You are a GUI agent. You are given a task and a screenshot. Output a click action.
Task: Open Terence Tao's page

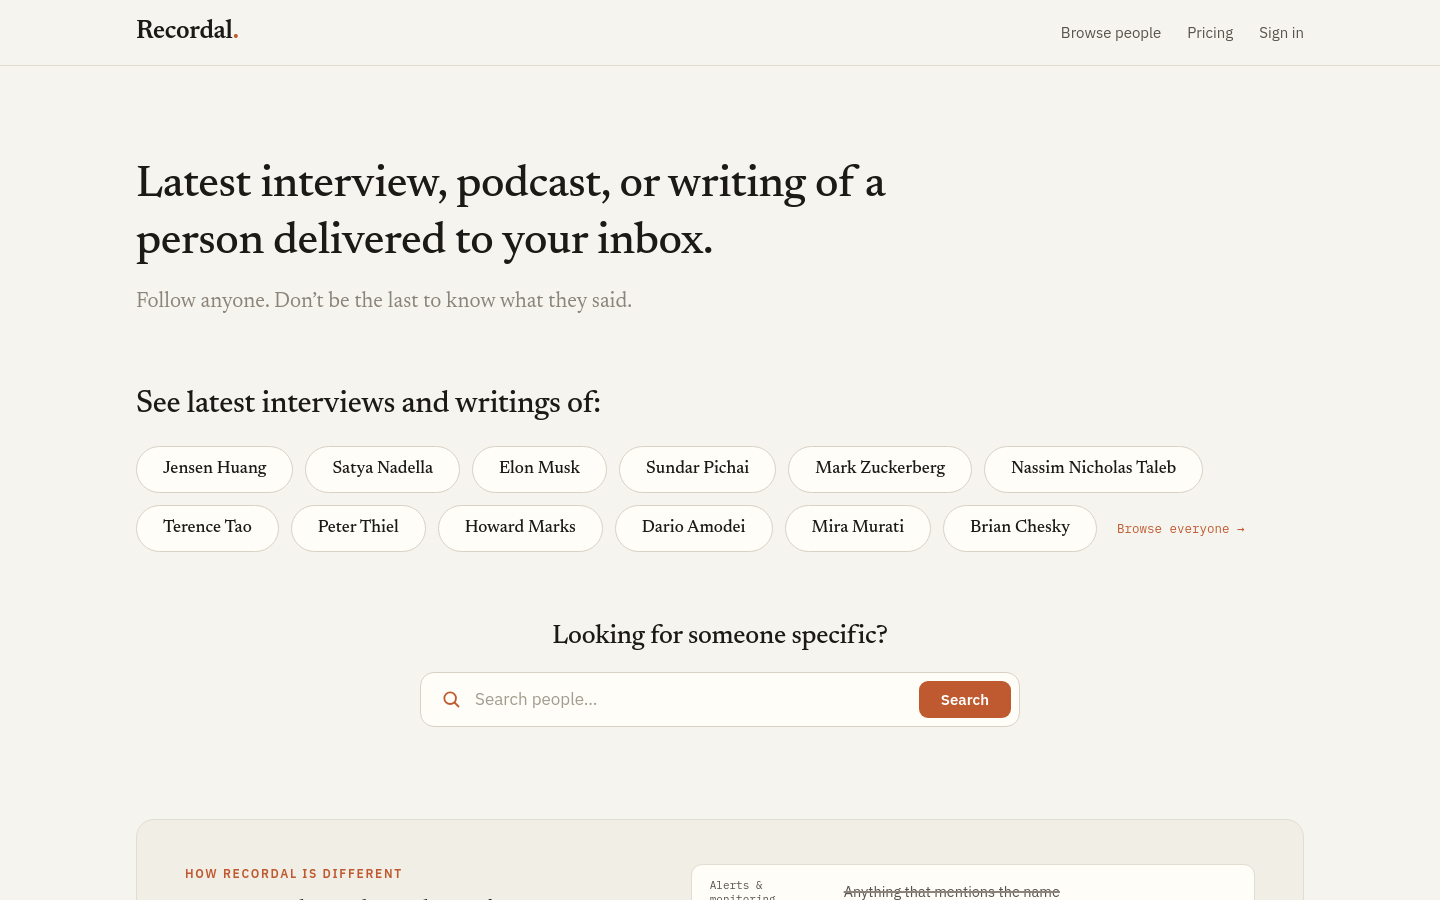pyautogui.click(x=207, y=528)
